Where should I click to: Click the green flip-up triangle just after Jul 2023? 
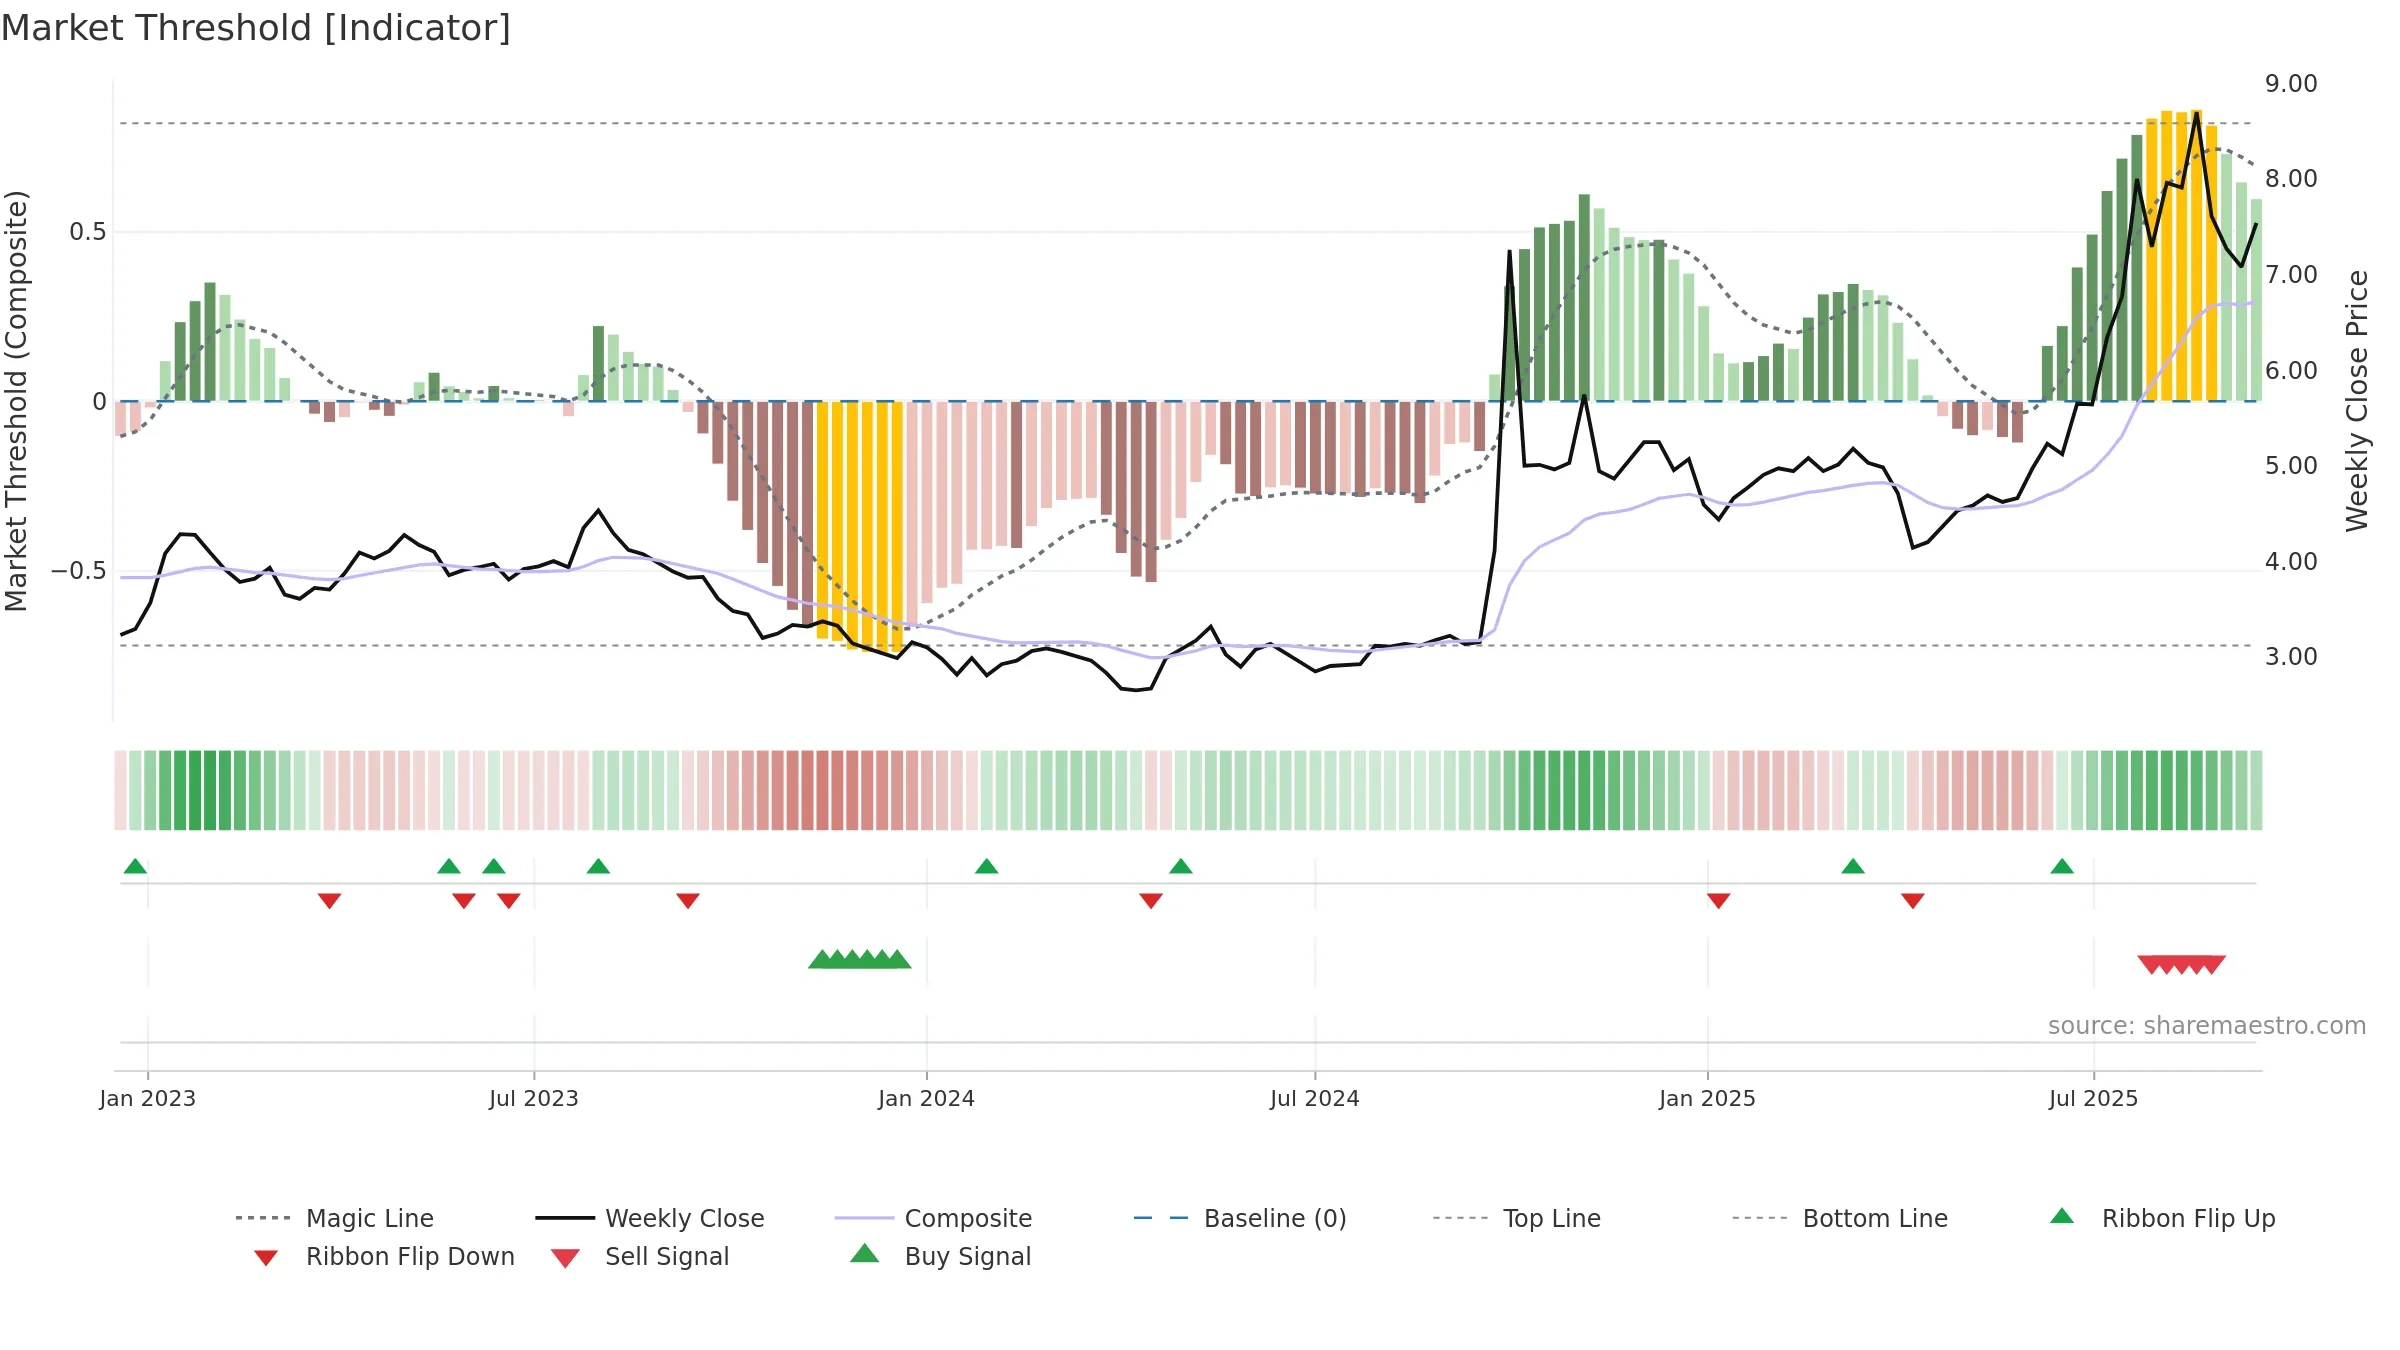598,866
